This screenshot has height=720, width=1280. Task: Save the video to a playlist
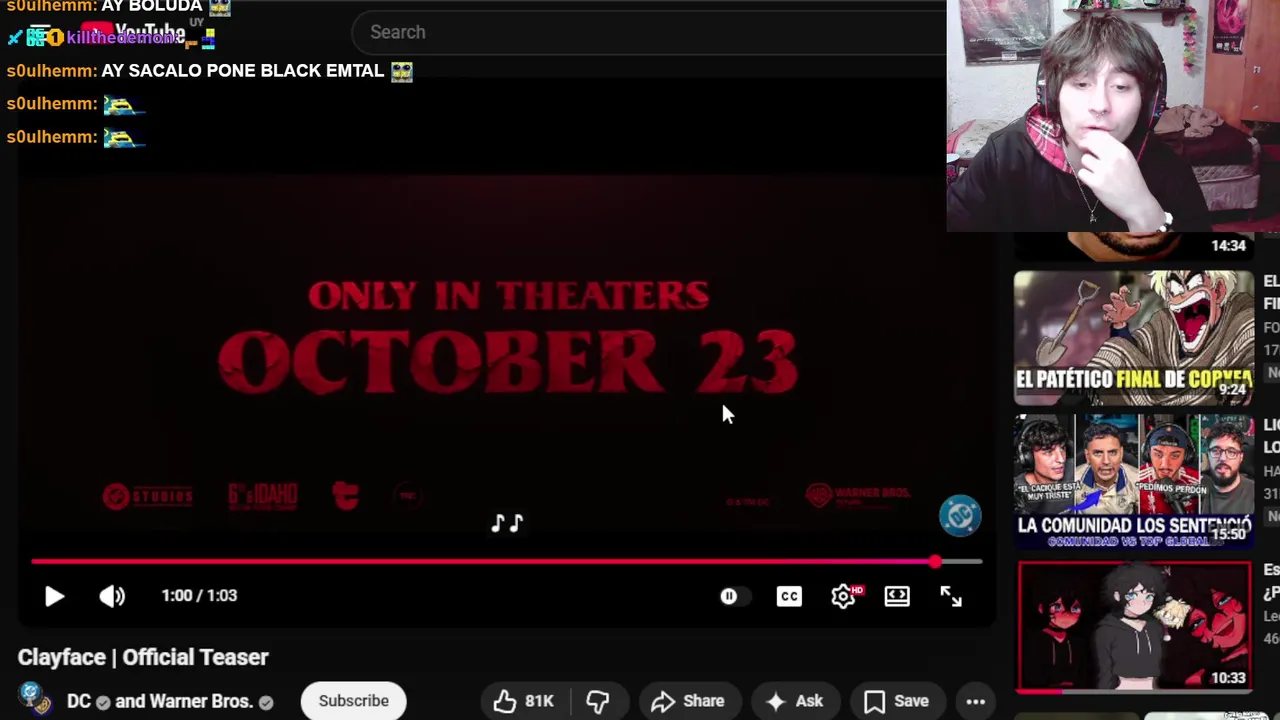tap(897, 701)
